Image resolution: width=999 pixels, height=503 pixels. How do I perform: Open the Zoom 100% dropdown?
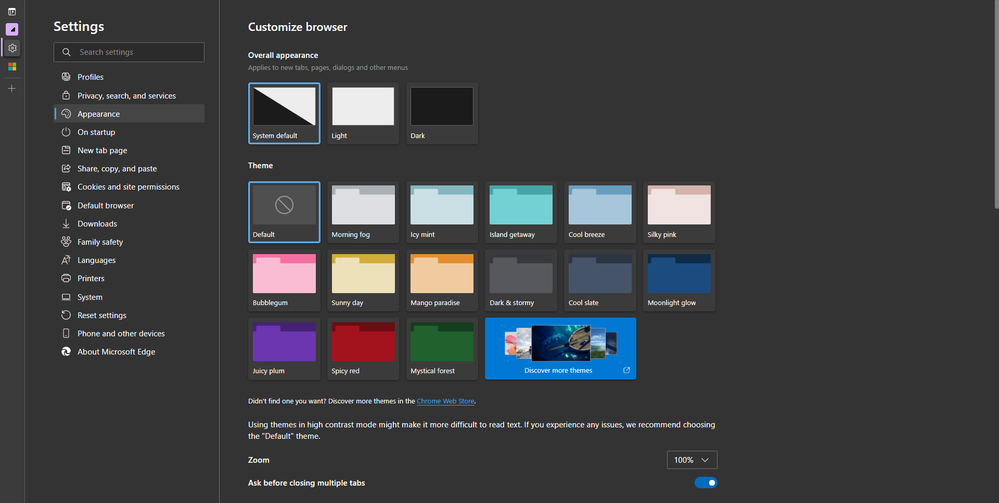point(692,460)
